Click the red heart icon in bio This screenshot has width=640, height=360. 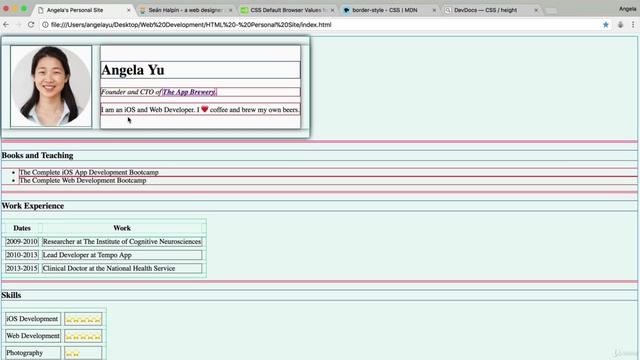point(204,109)
